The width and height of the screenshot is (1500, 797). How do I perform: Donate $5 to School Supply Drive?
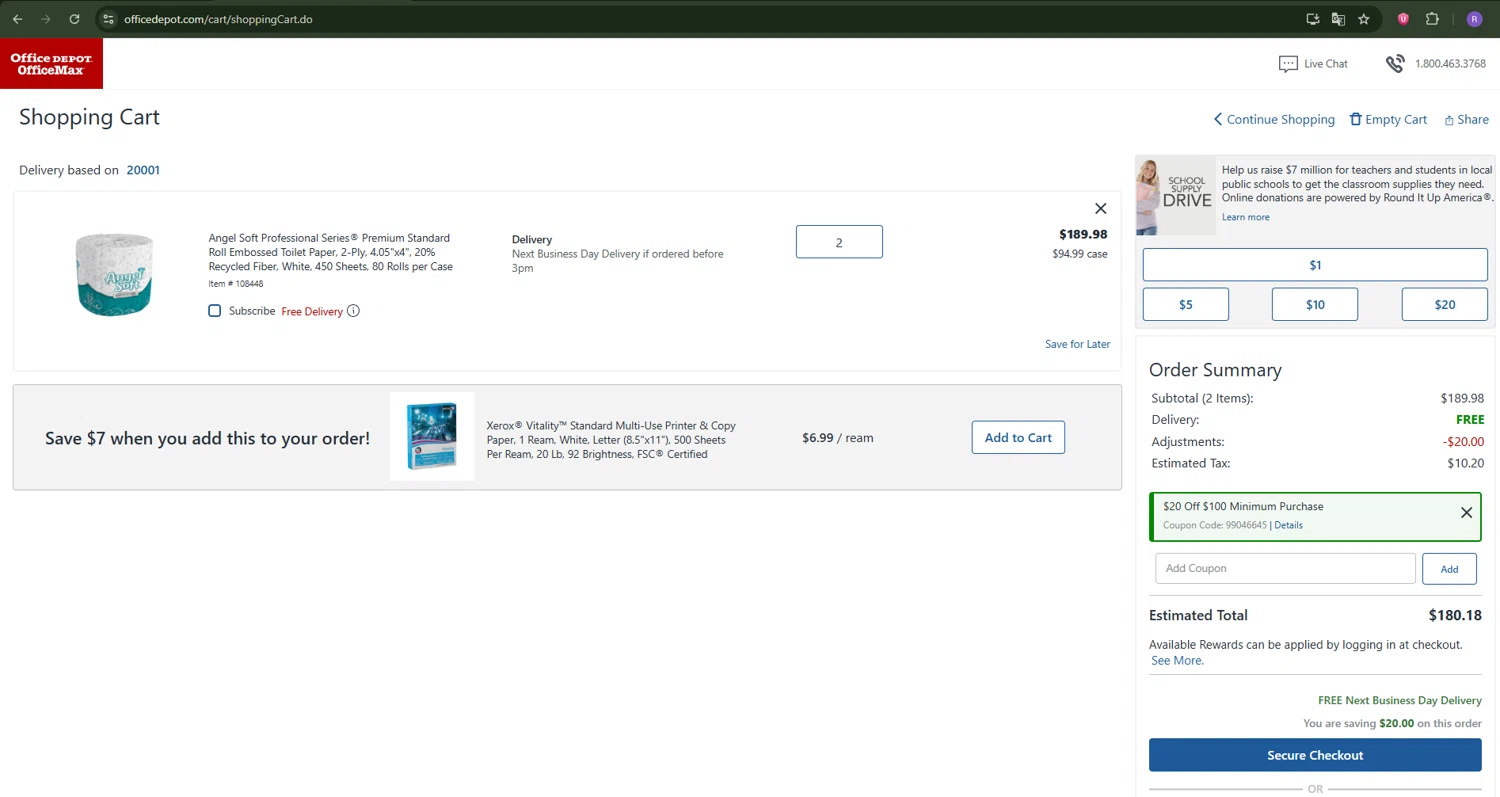[x=1186, y=304]
